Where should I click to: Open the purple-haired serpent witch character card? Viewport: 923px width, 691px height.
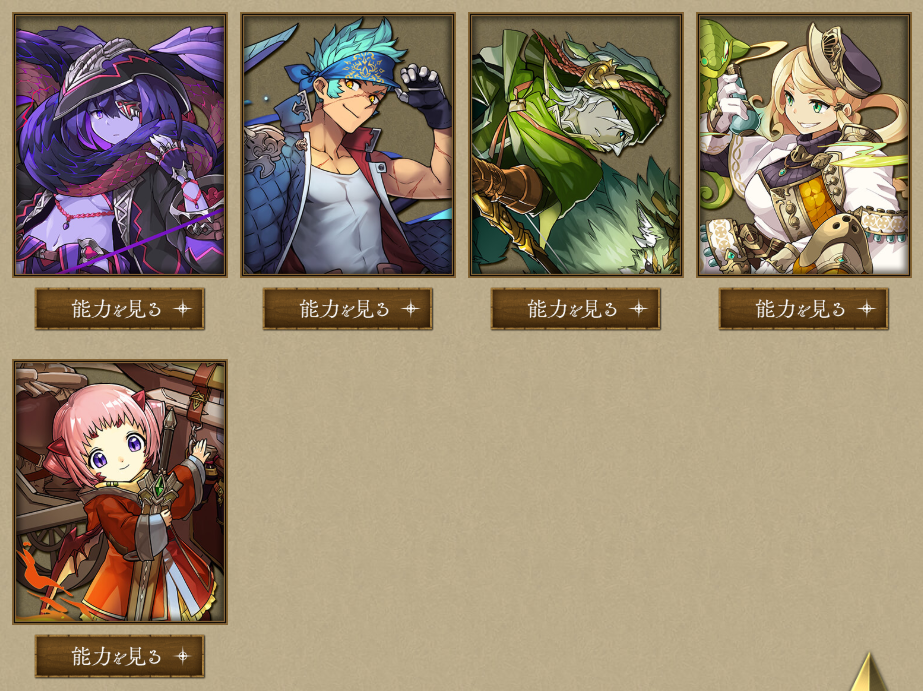coord(120,145)
